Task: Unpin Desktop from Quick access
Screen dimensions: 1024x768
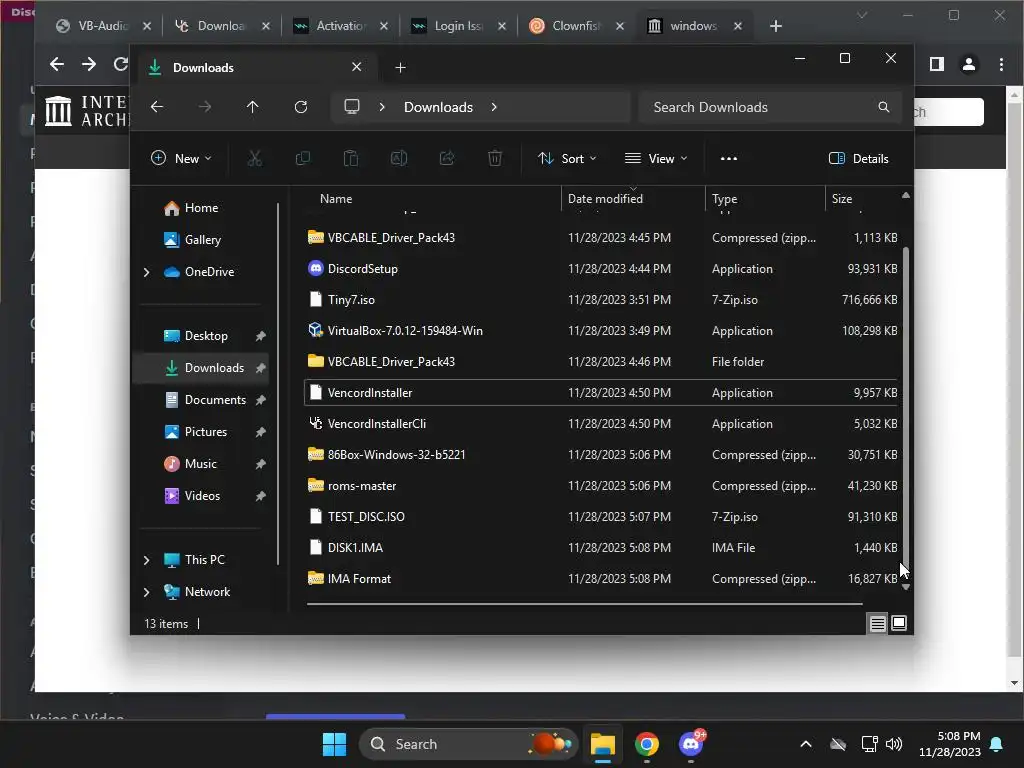Action: pos(261,336)
